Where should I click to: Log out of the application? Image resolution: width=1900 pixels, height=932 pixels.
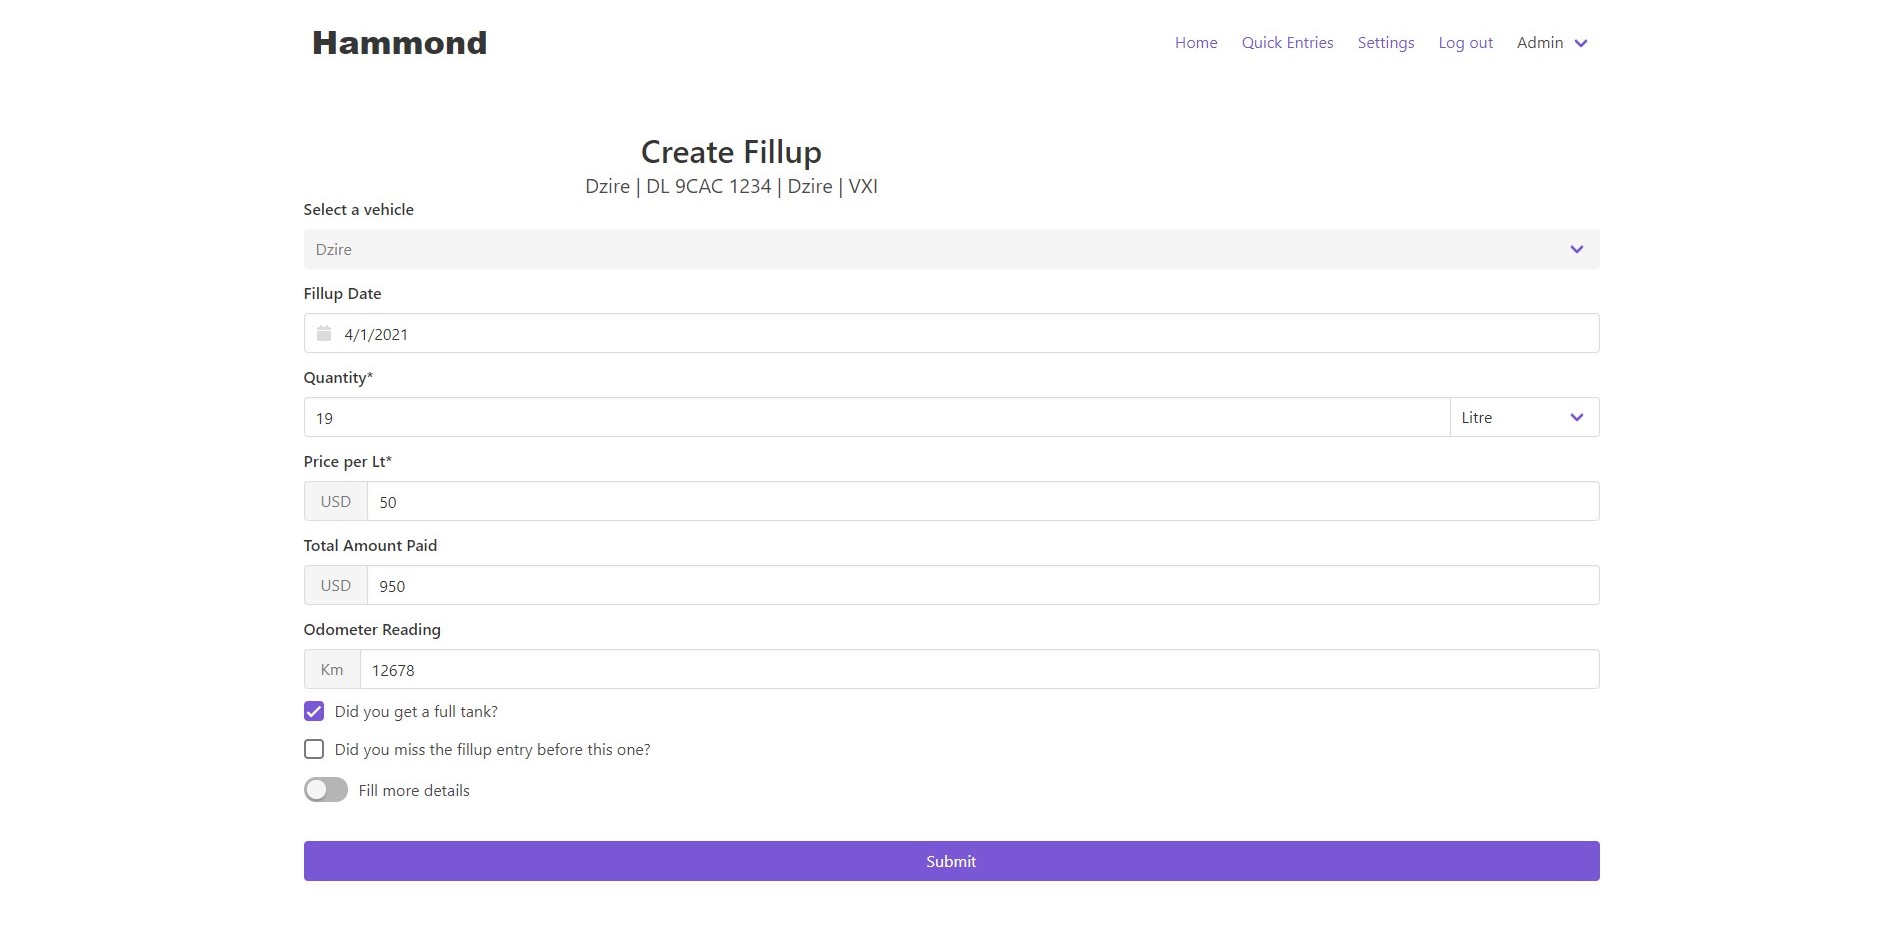(x=1465, y=43)
